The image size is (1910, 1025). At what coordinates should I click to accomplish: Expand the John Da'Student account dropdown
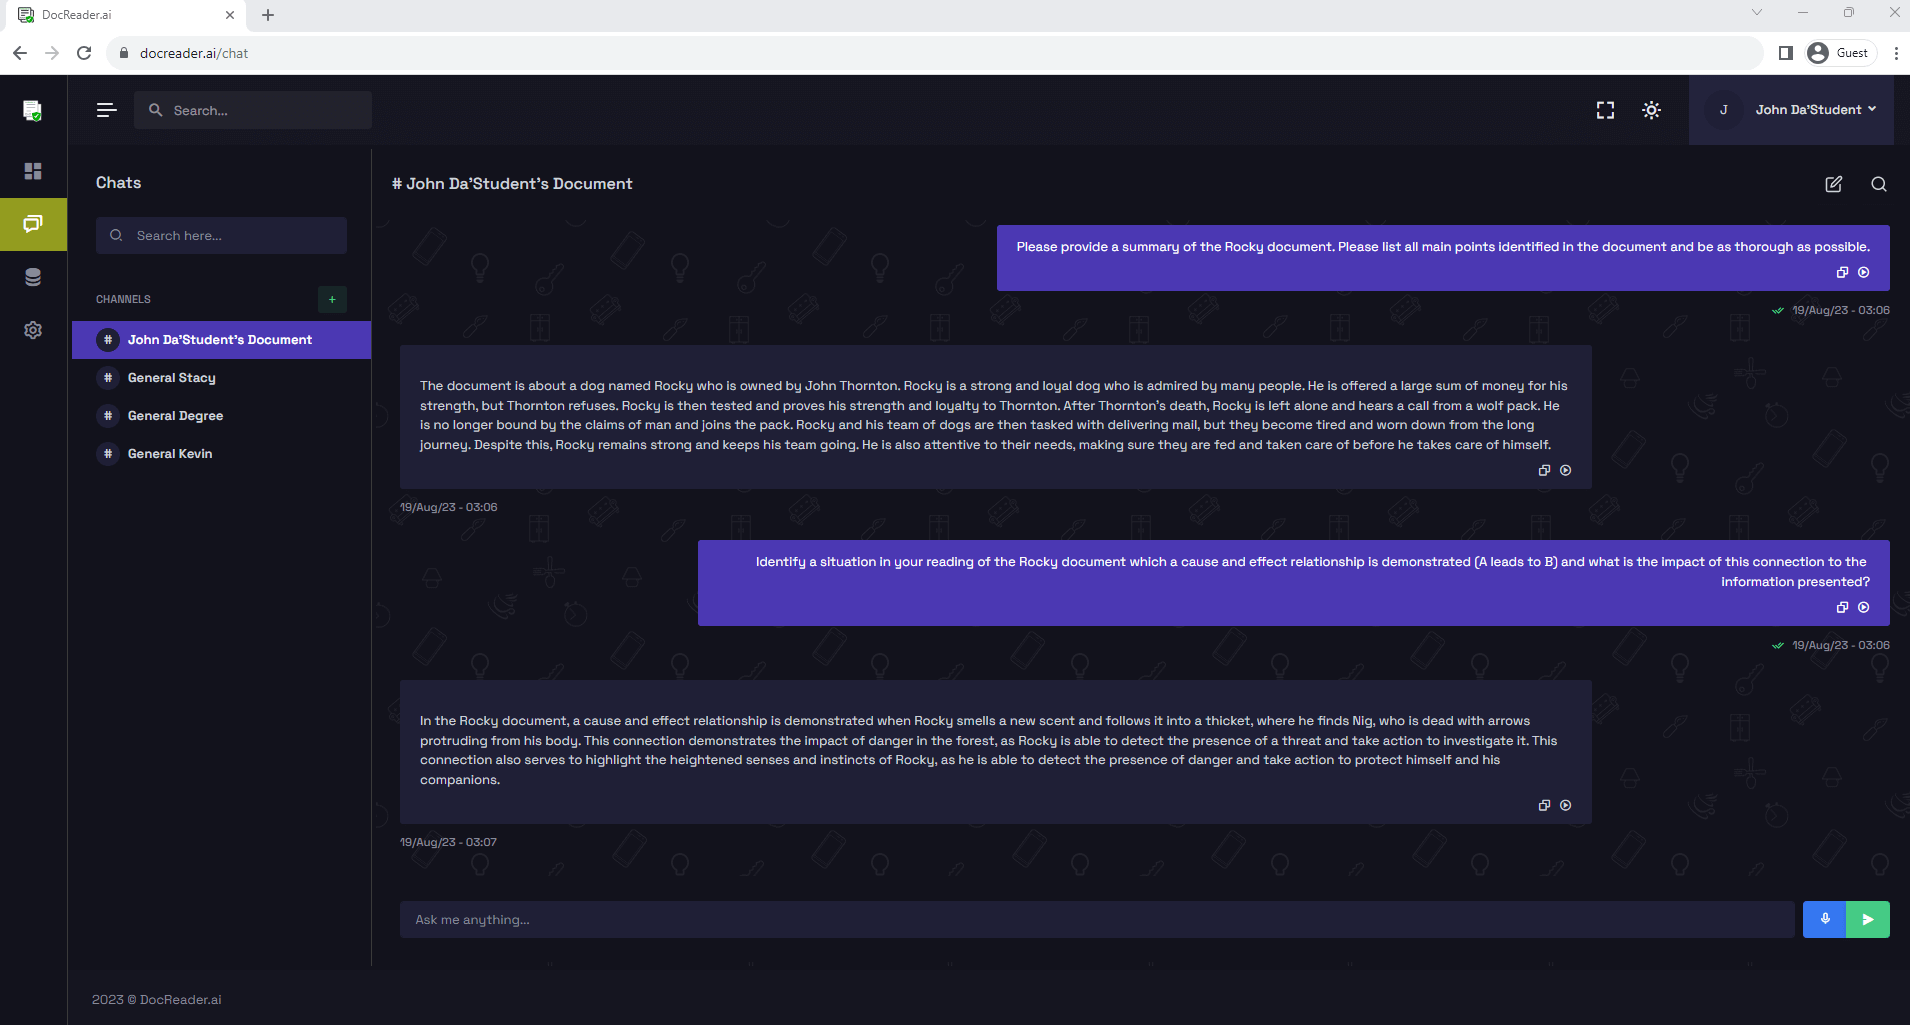click(x=1815, y=110)
